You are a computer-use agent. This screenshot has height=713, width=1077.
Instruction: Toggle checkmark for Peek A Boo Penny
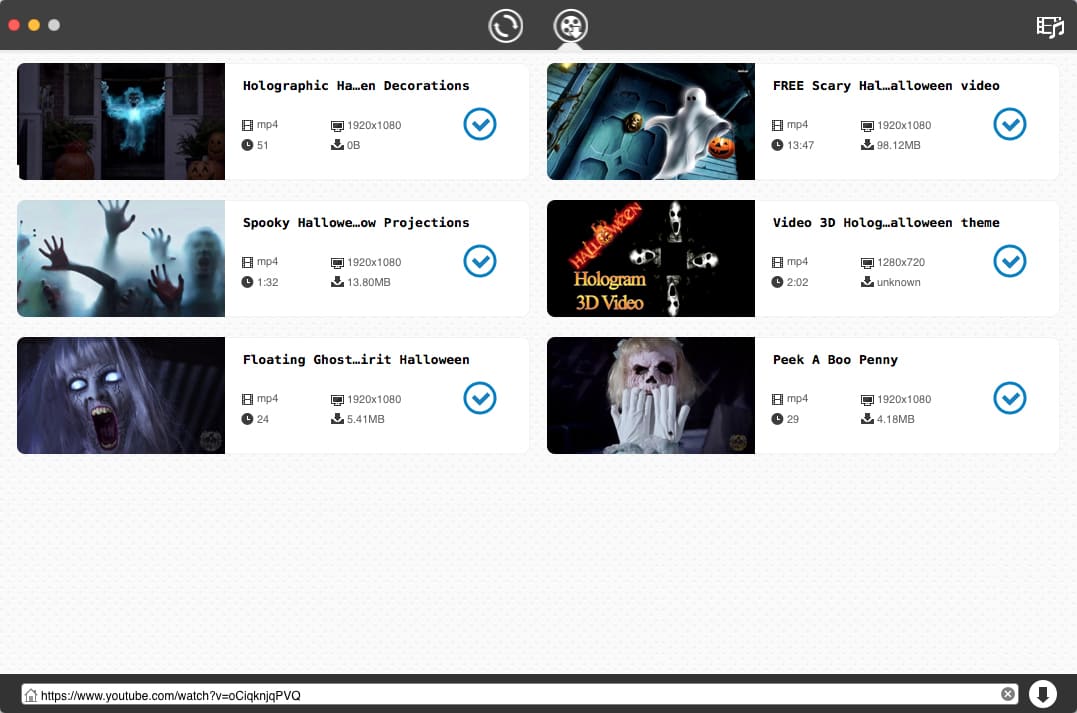[1010, 398]
